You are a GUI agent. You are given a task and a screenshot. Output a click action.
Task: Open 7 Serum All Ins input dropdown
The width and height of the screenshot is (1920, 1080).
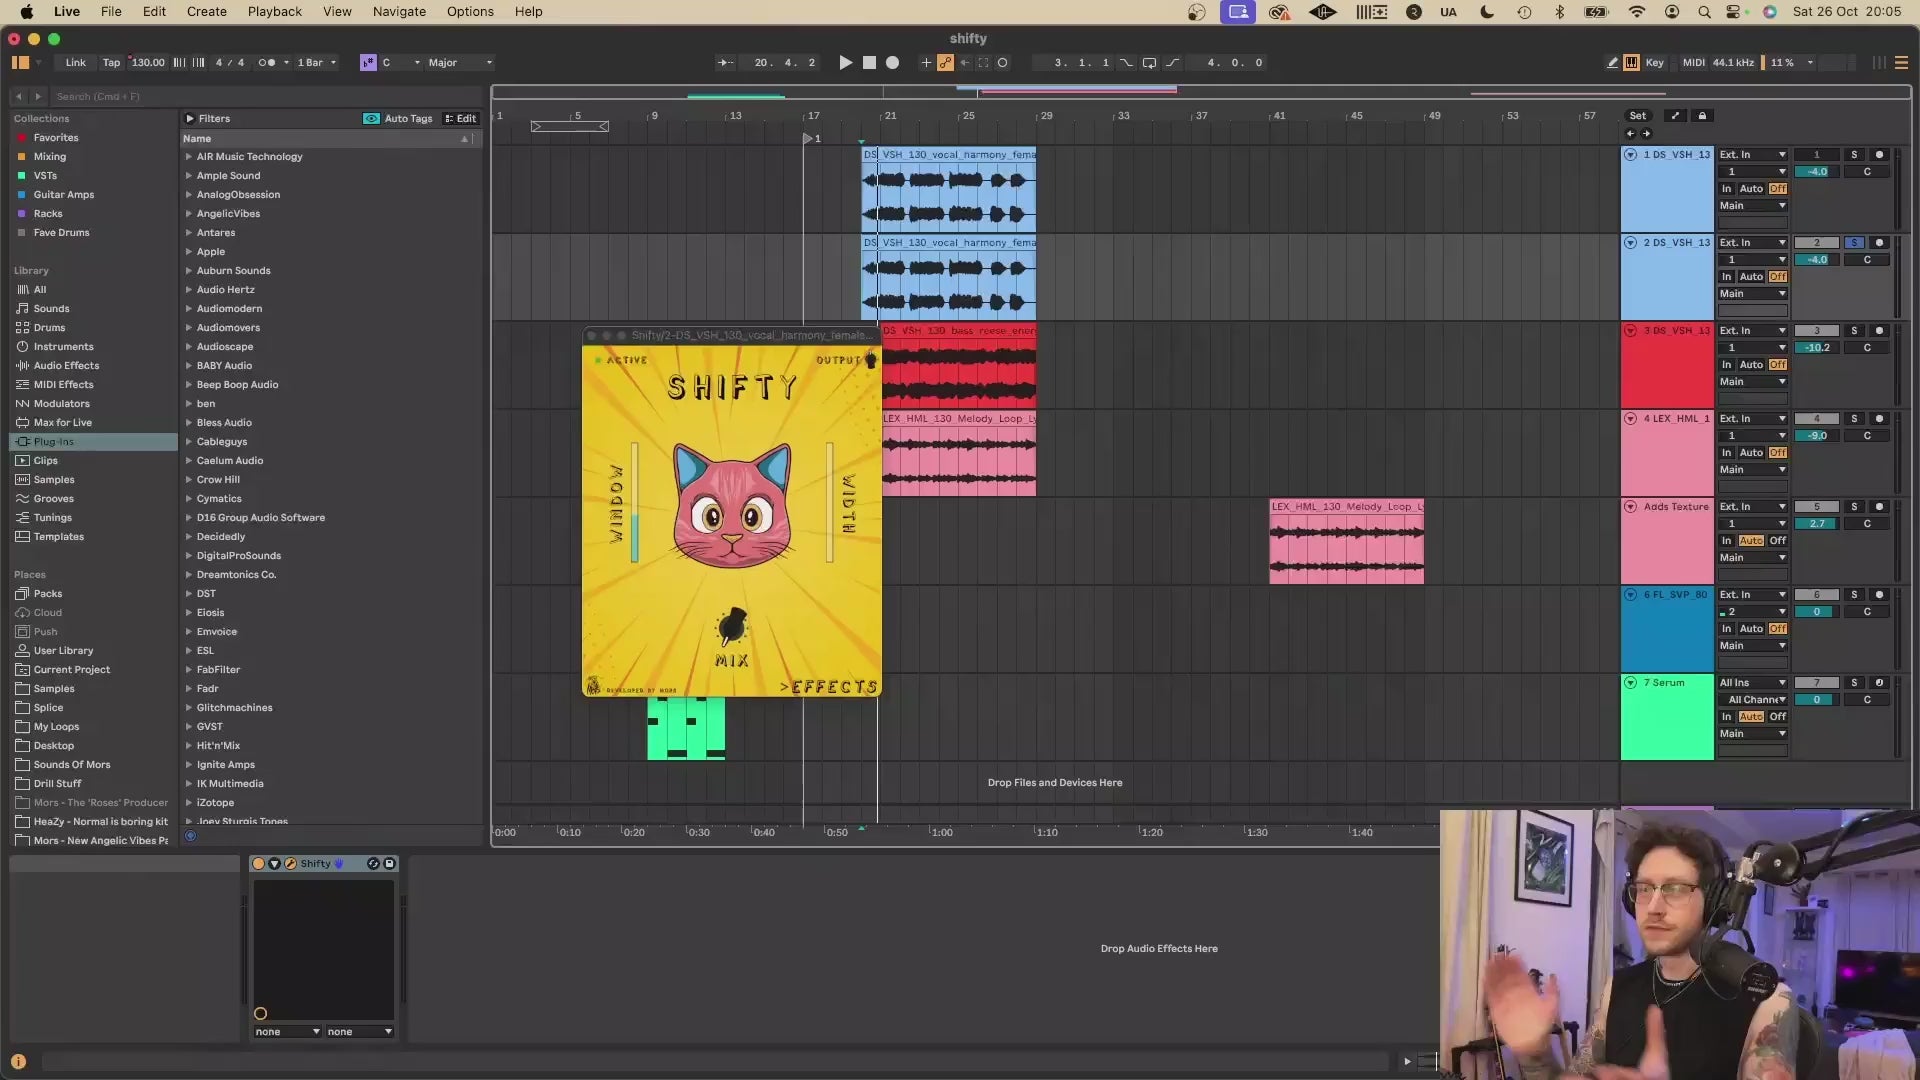(x=1752, y=683)
